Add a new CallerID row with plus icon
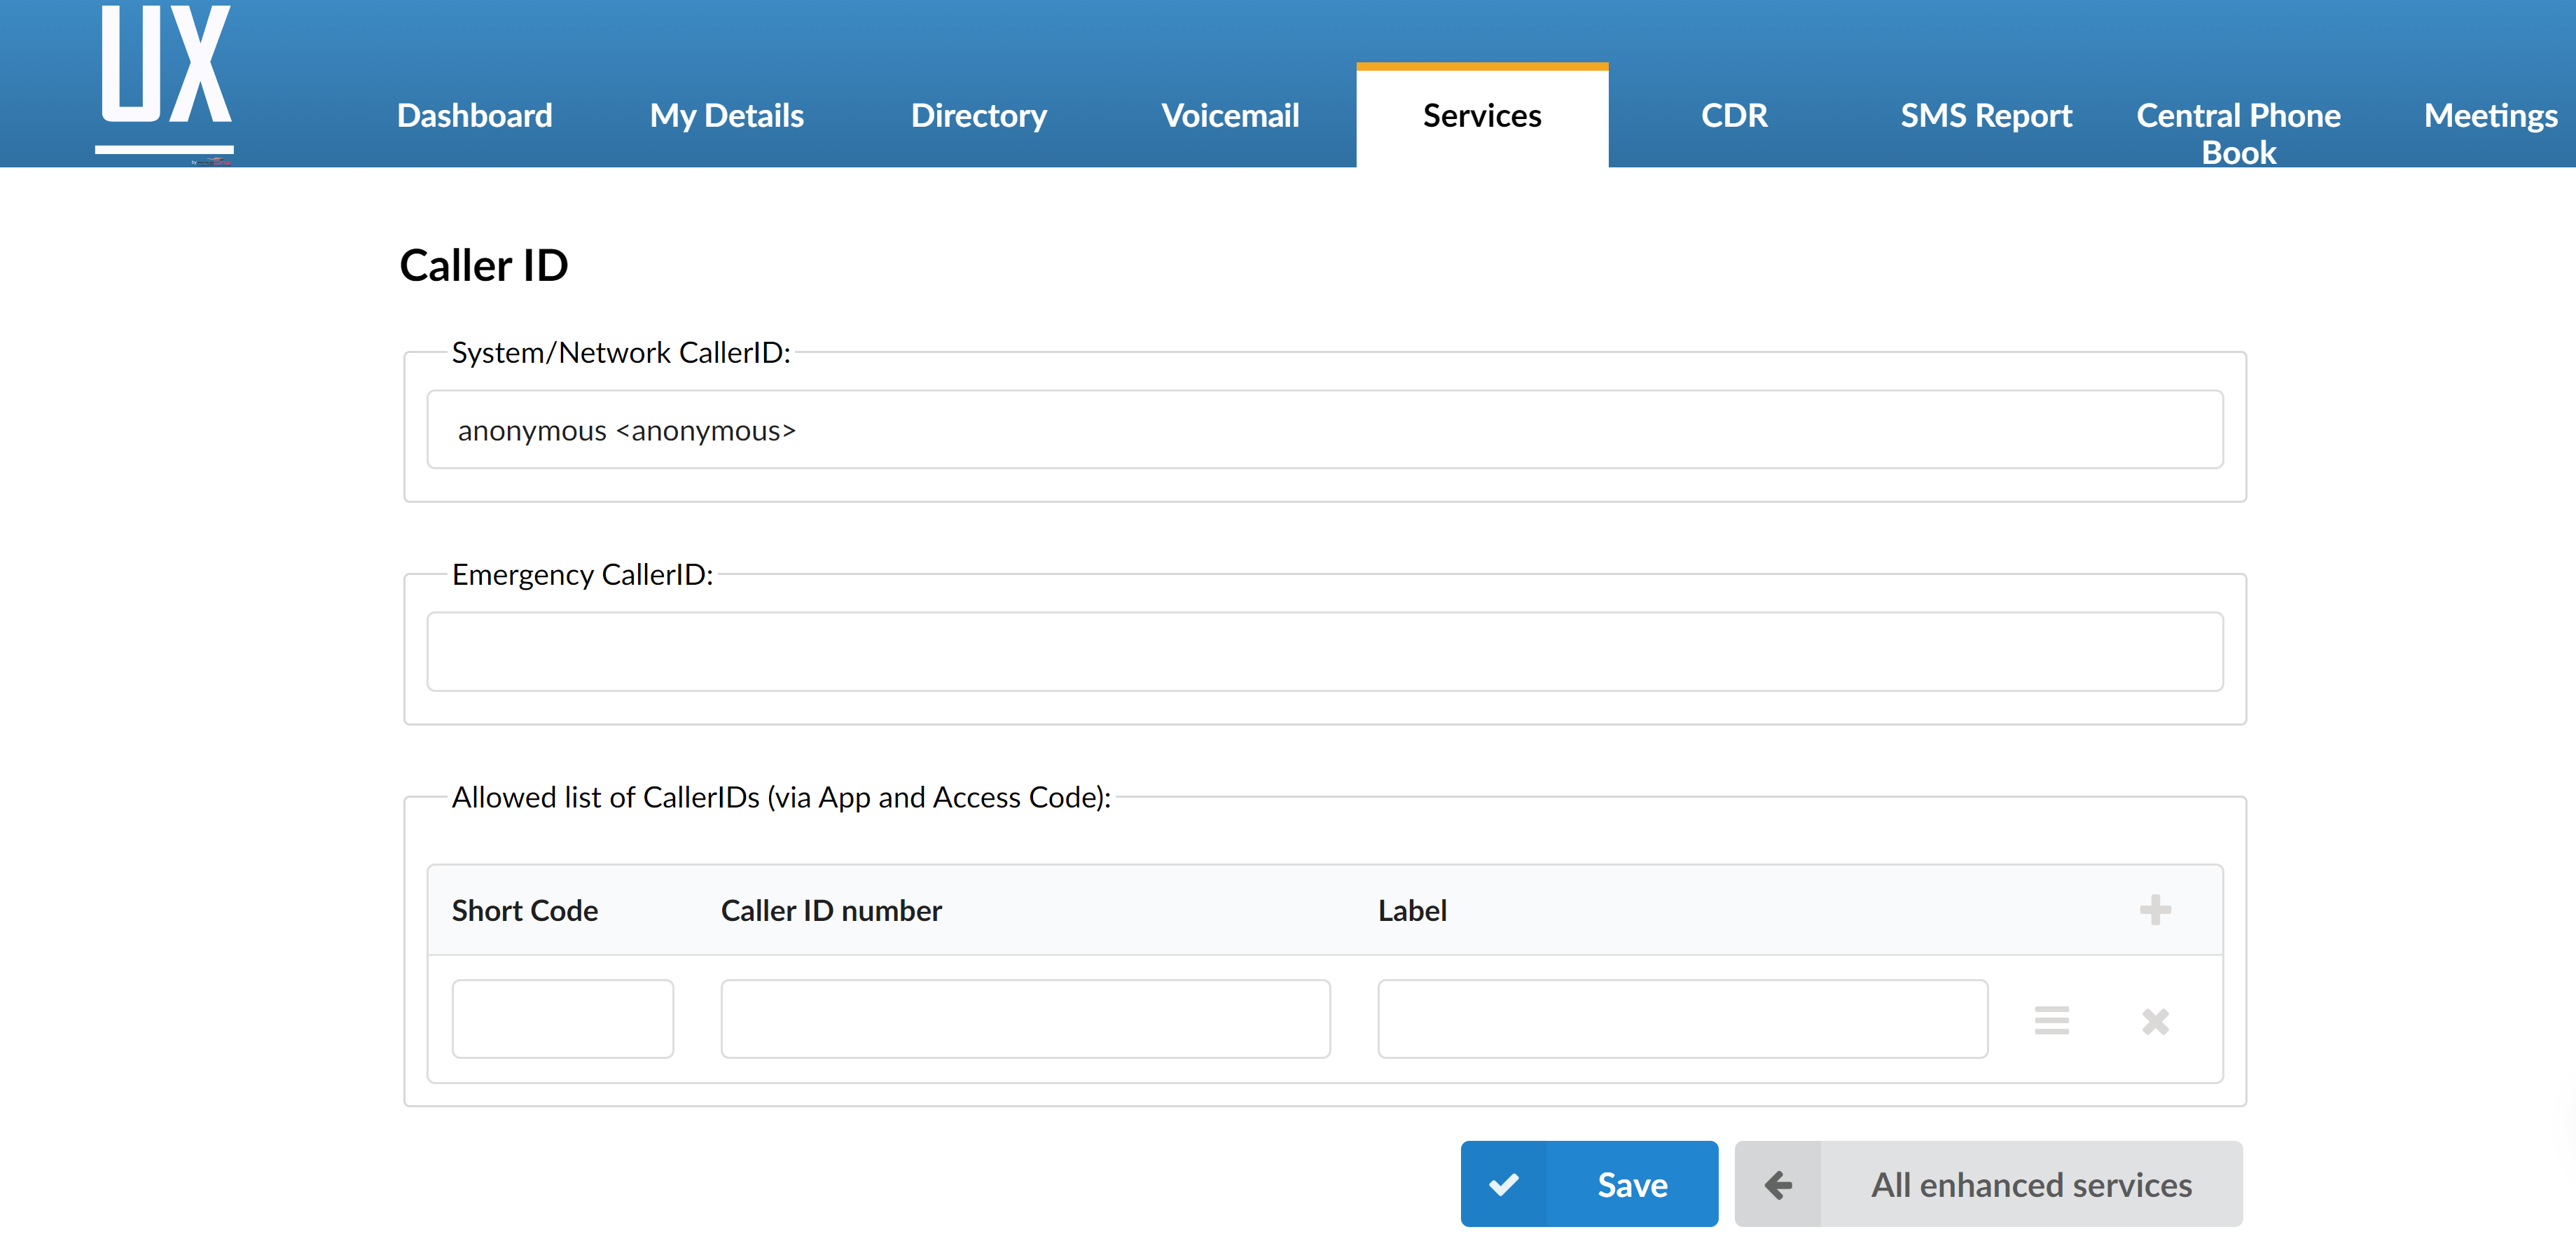This screenshot has width=2576, height=1248. point(2155,910)
